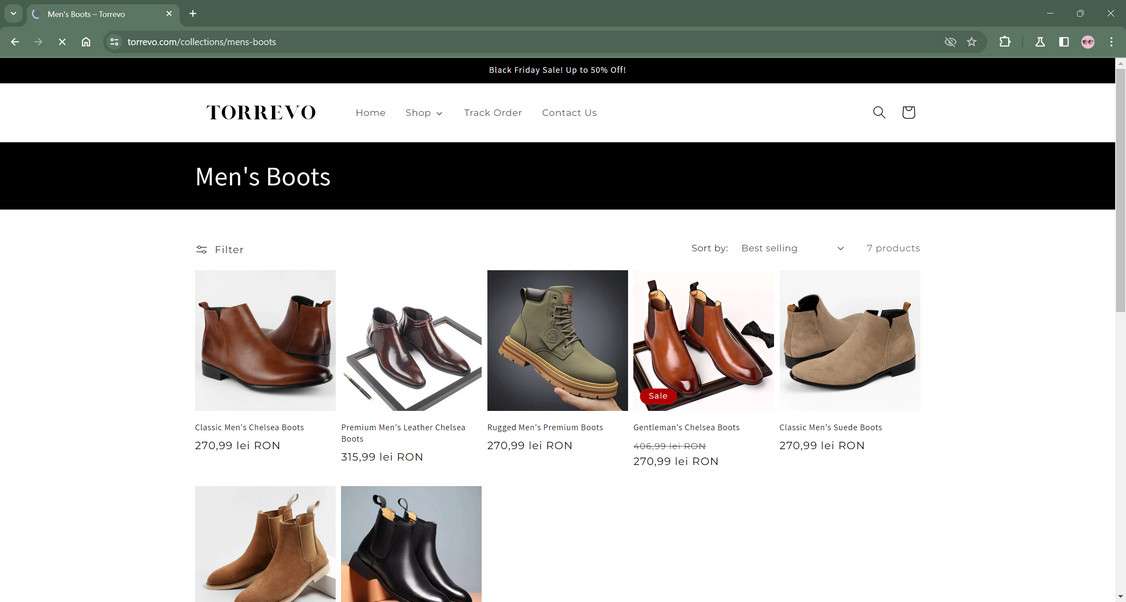Open a new browser tab

point(191,14)
